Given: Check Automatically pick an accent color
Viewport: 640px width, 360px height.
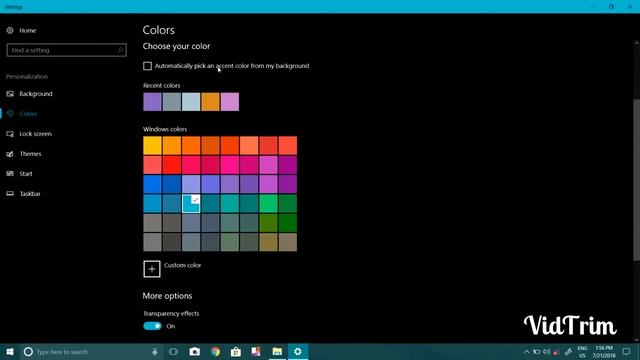Looking at the screenshot, I should click(x=147, y=66).
